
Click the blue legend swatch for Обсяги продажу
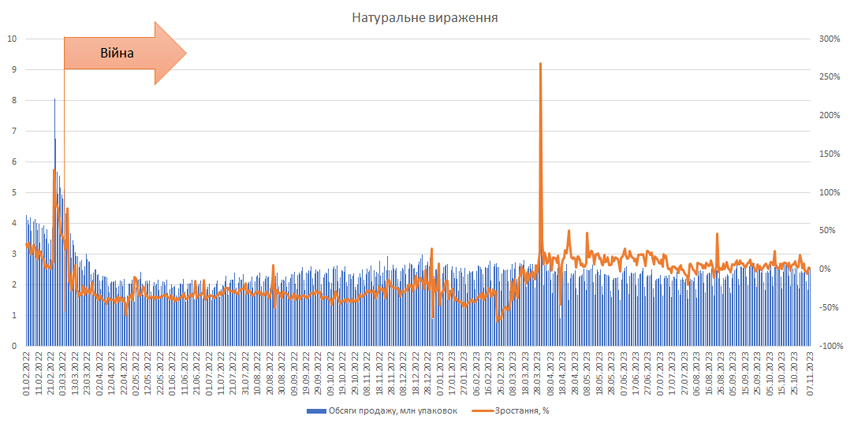click(317, 411)
